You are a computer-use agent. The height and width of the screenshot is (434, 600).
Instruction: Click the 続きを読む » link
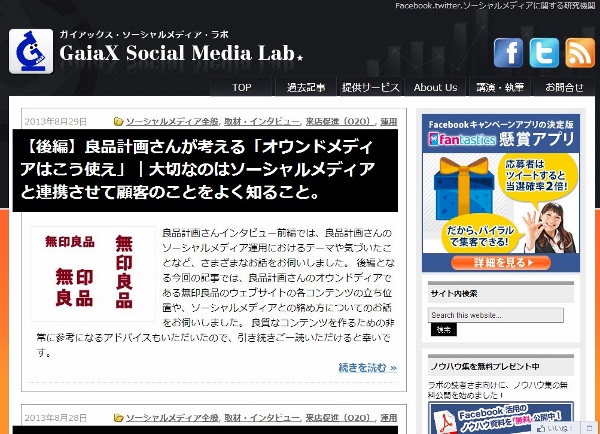click(367, 367)
